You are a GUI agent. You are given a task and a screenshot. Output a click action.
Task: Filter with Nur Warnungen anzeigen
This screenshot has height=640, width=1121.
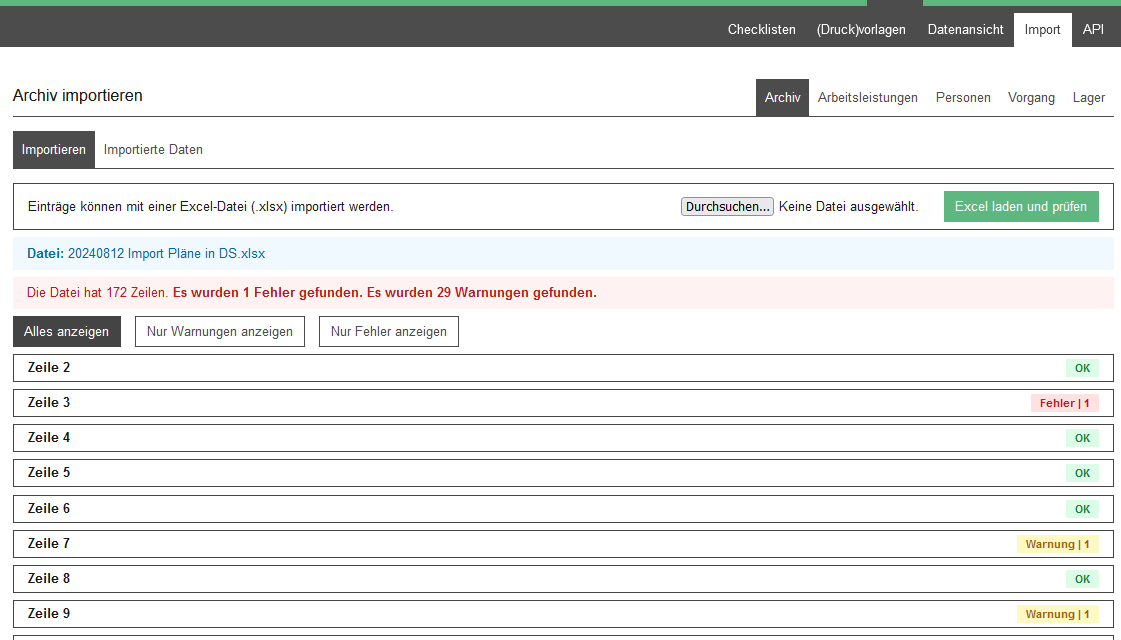tap(219, 331)
